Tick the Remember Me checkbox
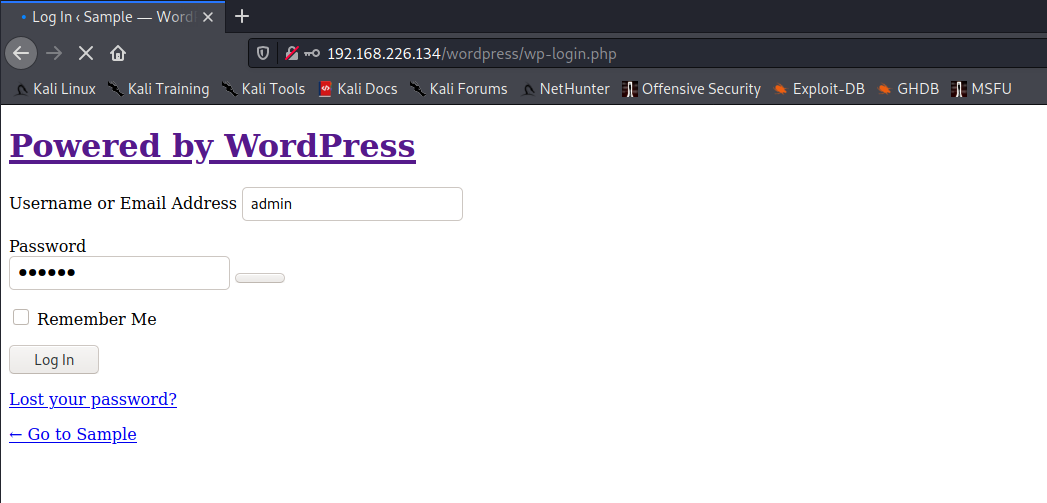The image size is (1047, 503). [x=21, y=317]
